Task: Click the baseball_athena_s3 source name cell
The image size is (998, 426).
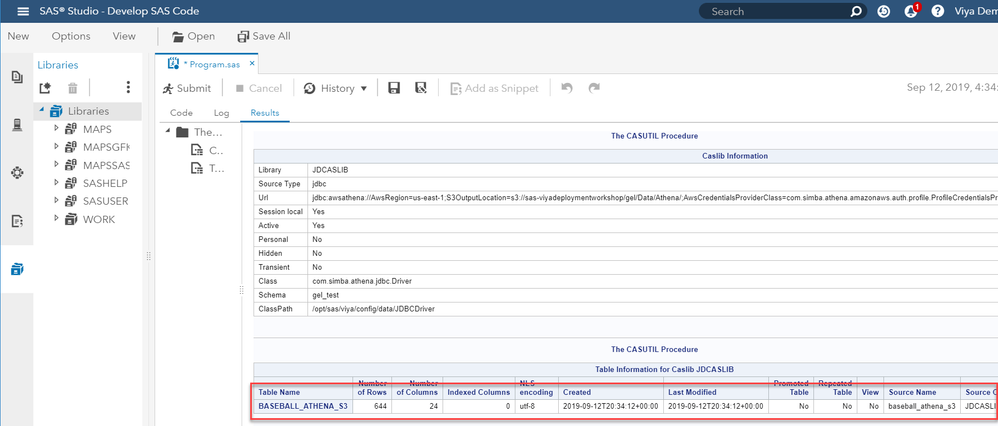Action: (x=921, y=406)
